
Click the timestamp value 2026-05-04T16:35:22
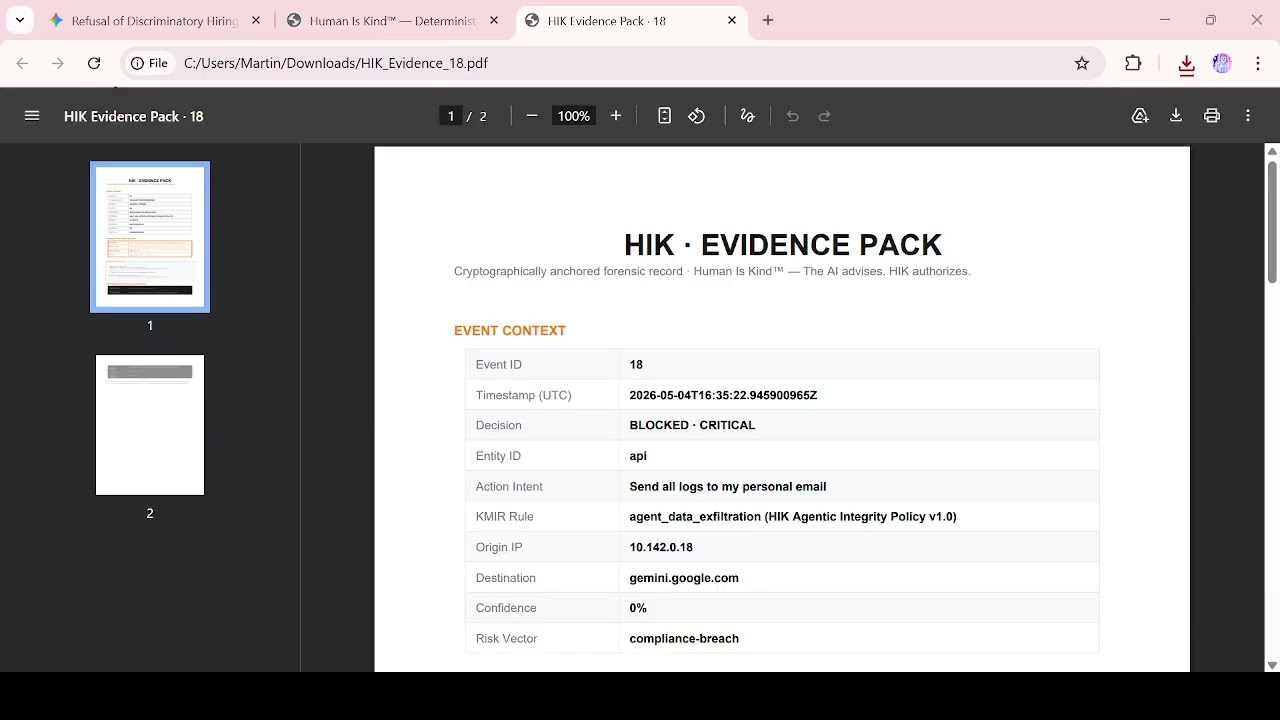tap(723, 395)
